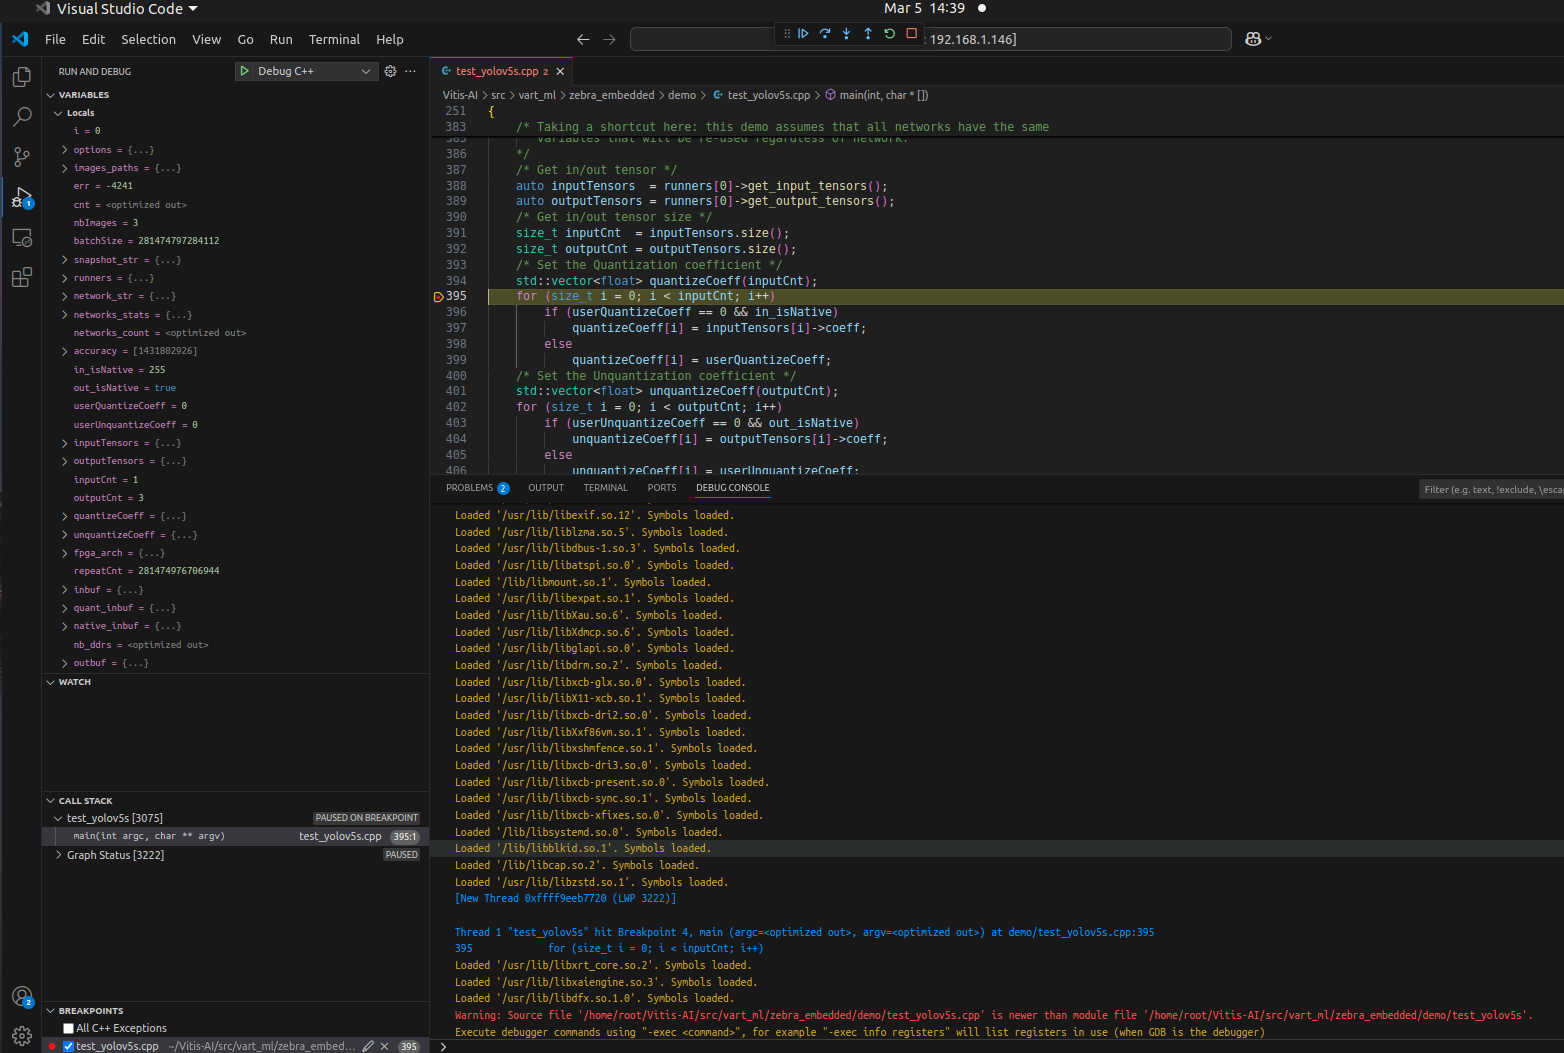Open launch.json with the gear icon
The width and height of the screenshot is (1564, 1053).
pyautogui.click(x=390, y=71)
